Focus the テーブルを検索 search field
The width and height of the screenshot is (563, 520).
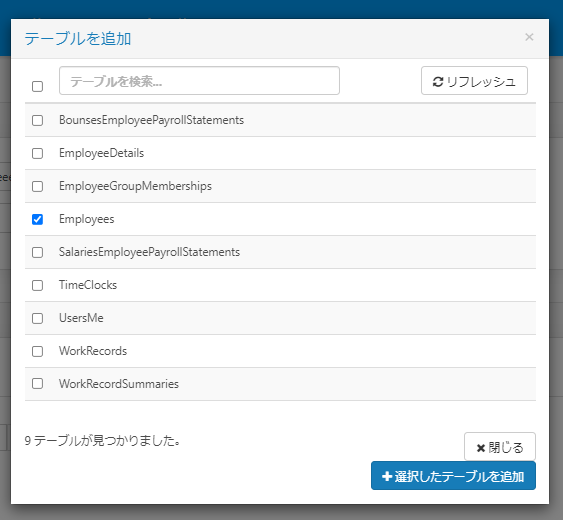(199, 80)
